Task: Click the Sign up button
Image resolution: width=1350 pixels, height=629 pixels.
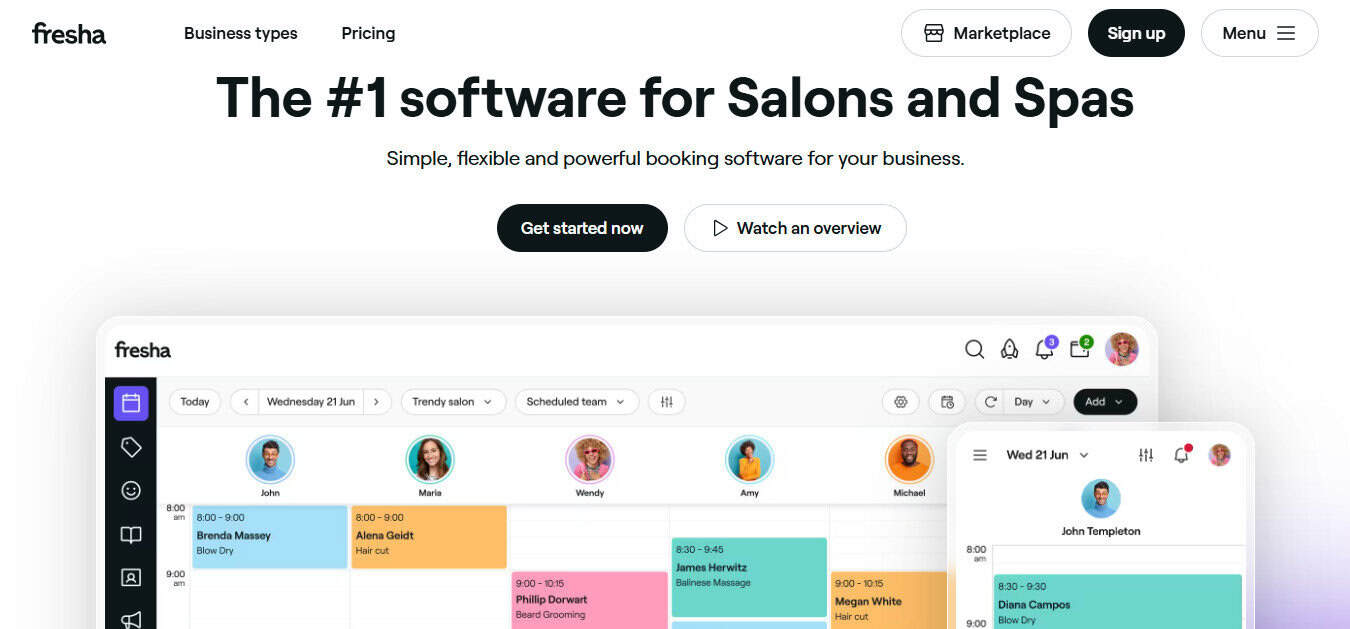Action: [x=1136, y=33]
